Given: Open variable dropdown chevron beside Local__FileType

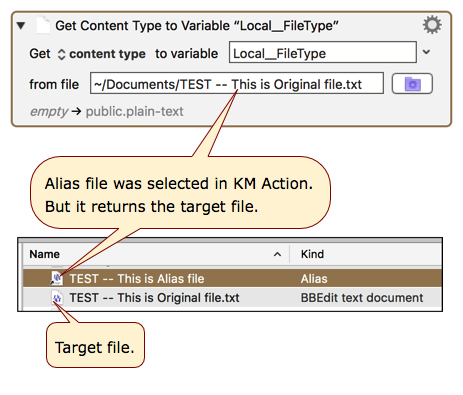Looking at the screenshot, I should pos(426,52).
